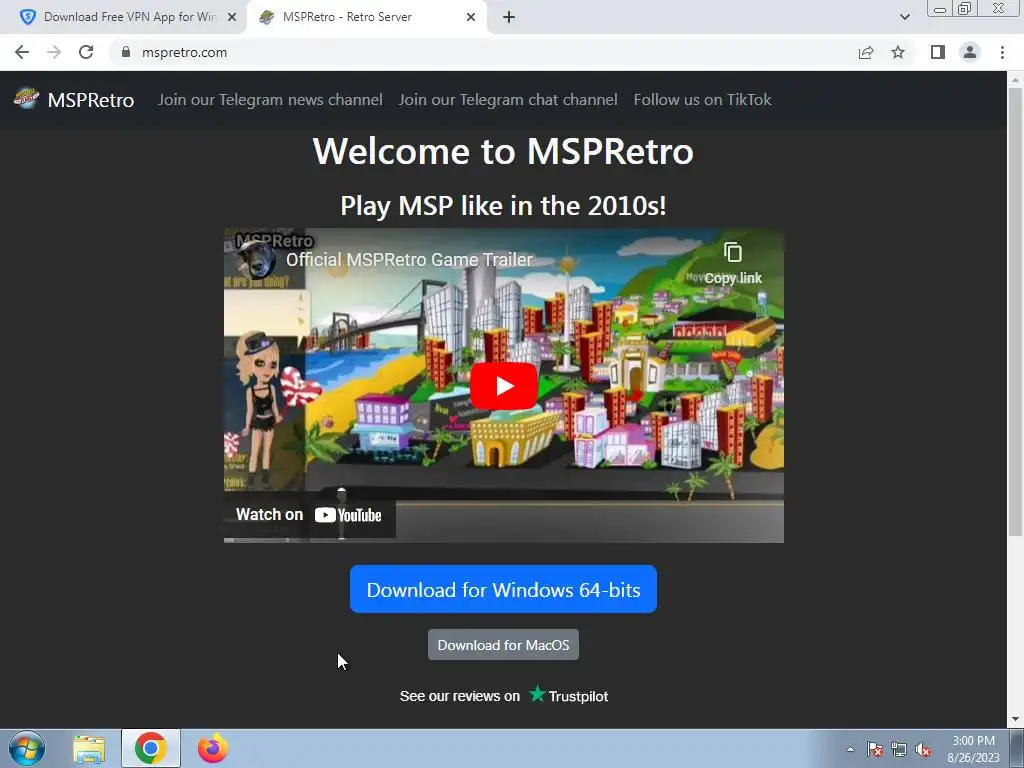Open the network status tray icon

pos(899,750)
